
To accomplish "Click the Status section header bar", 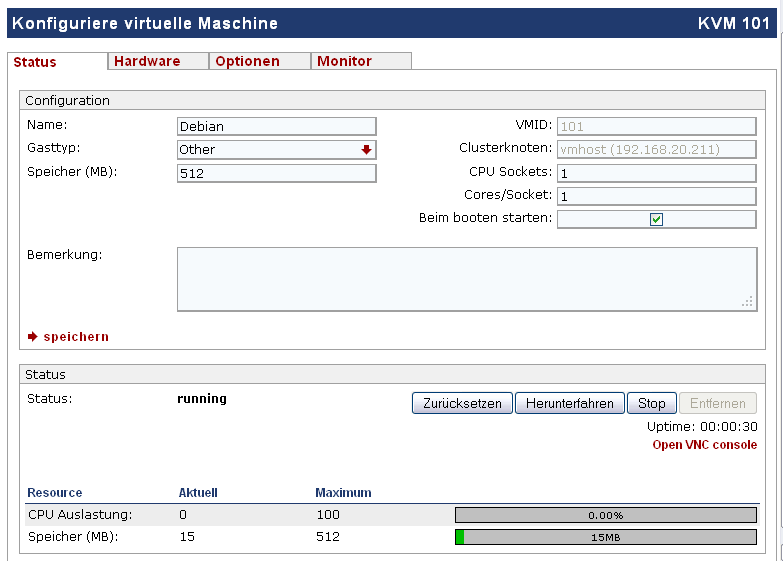I will click(x=392, y=374).
